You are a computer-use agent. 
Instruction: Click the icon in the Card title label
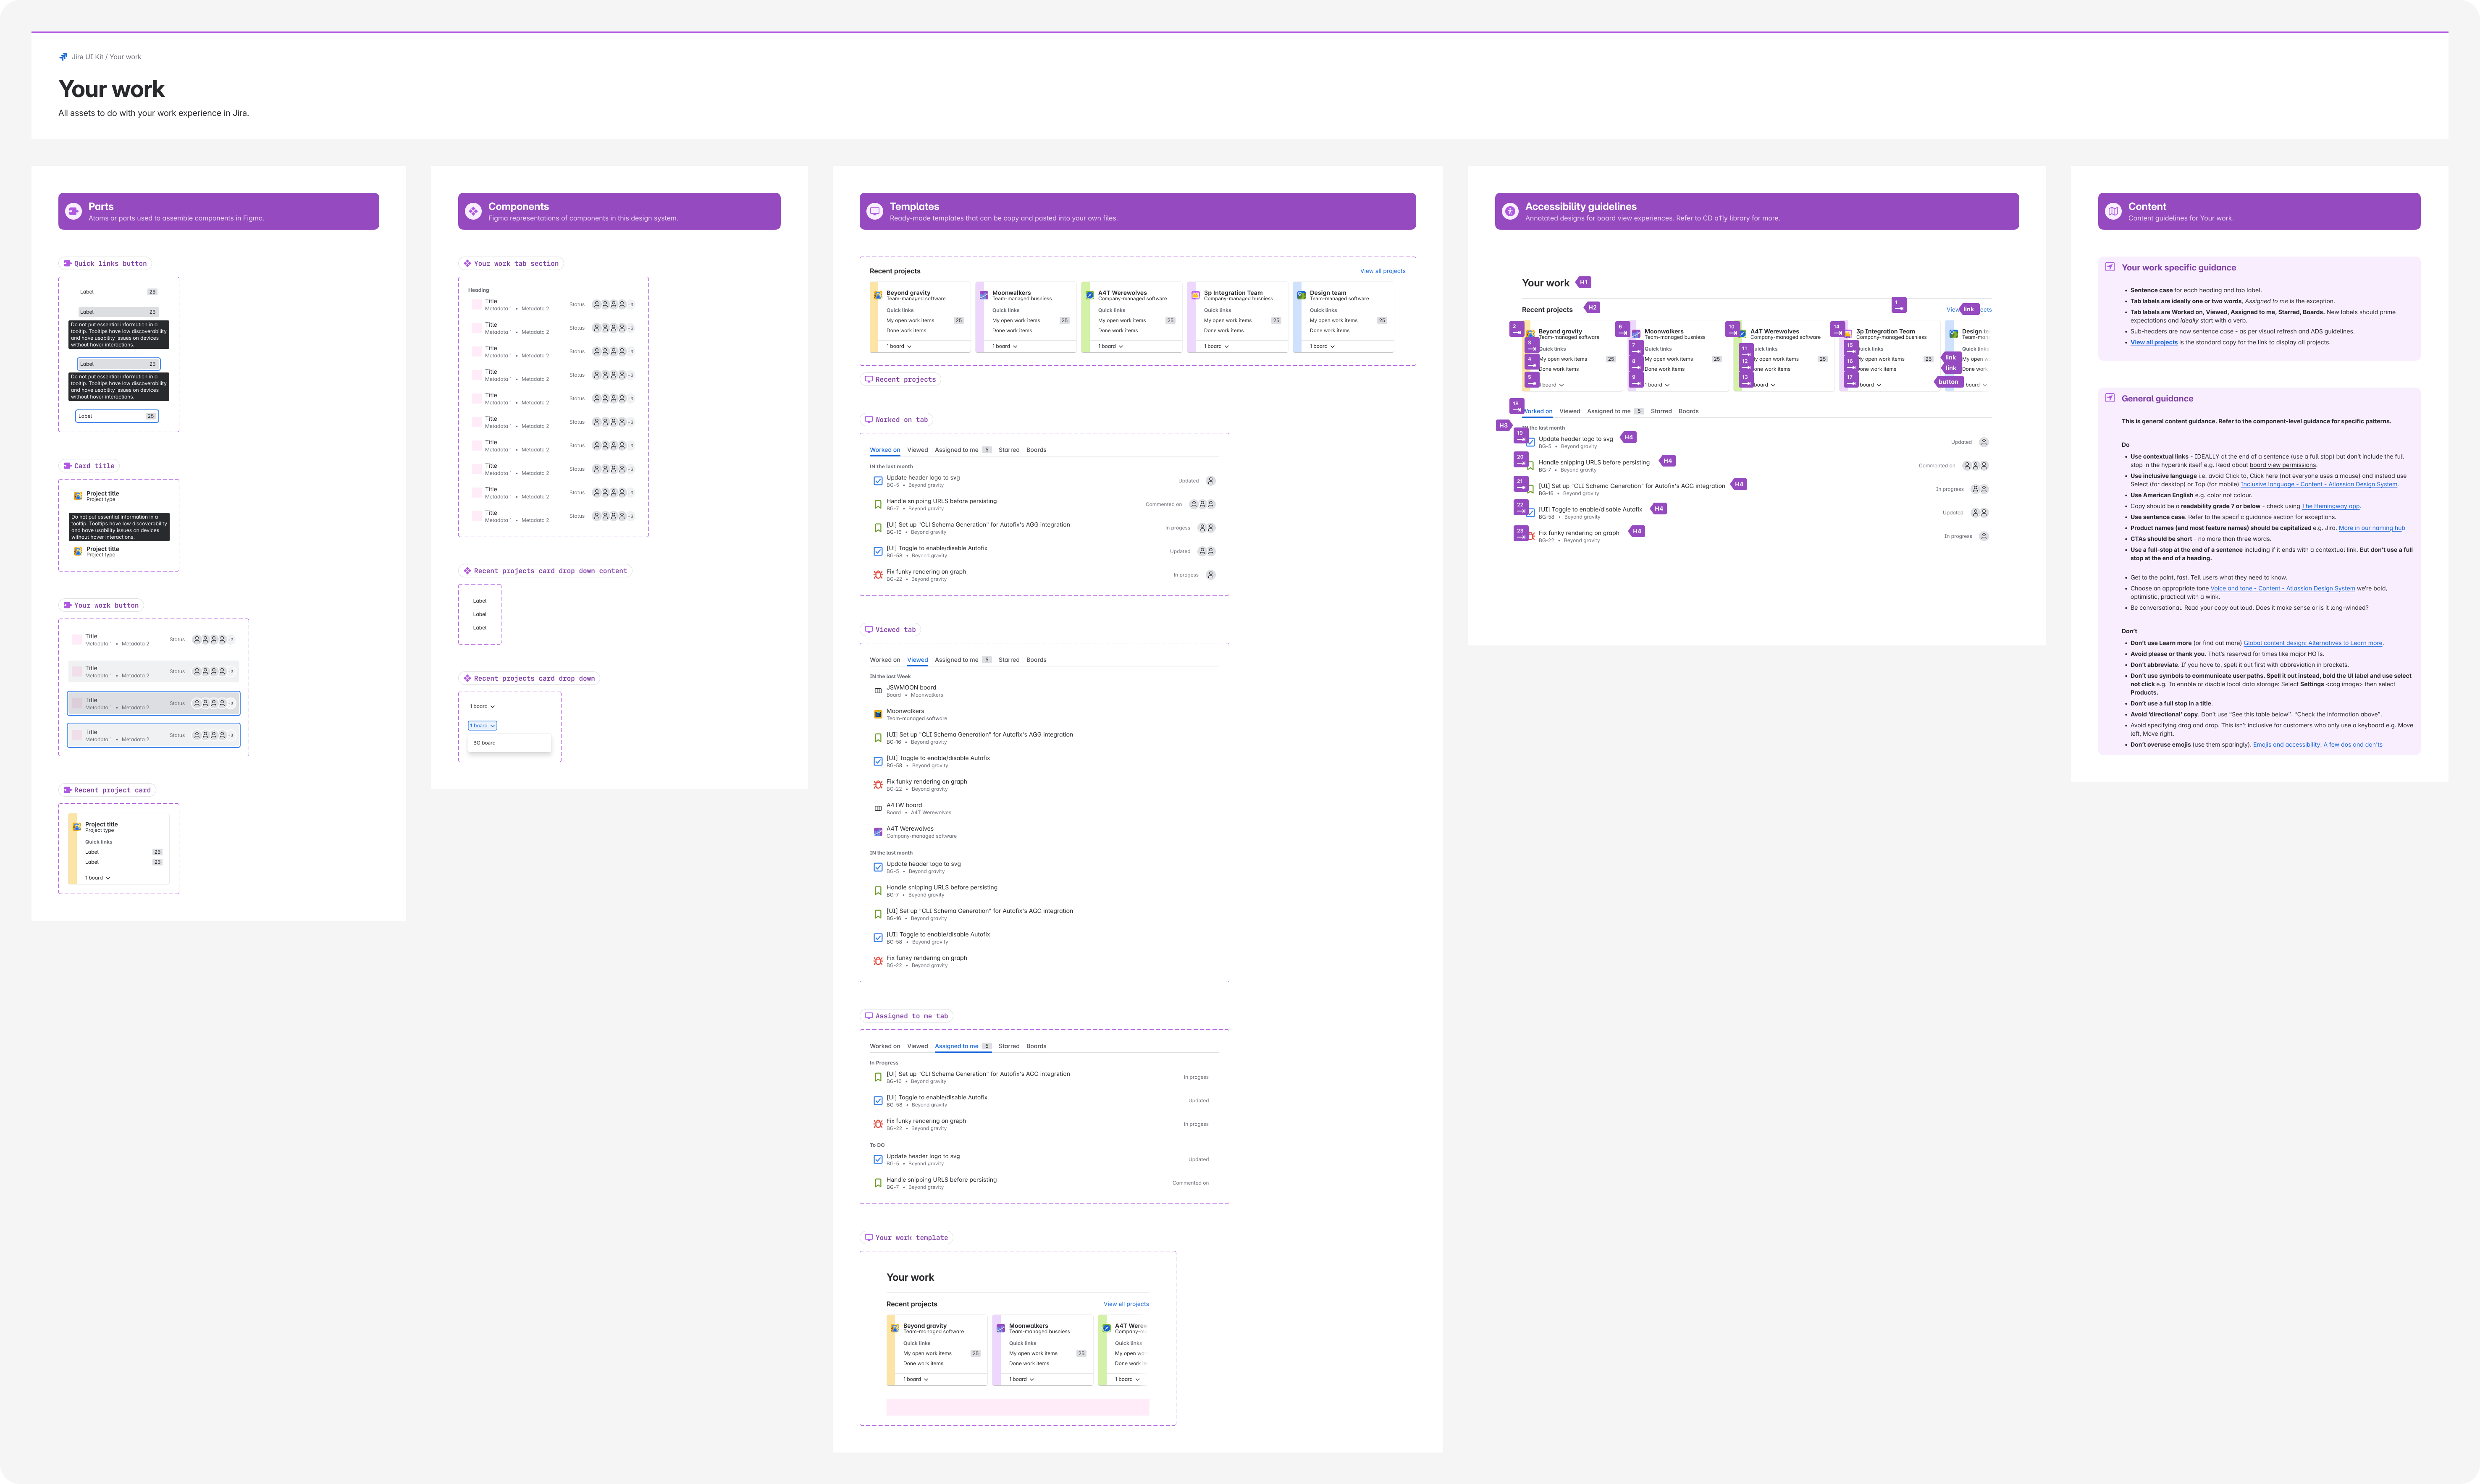click(x=67, y=466)
